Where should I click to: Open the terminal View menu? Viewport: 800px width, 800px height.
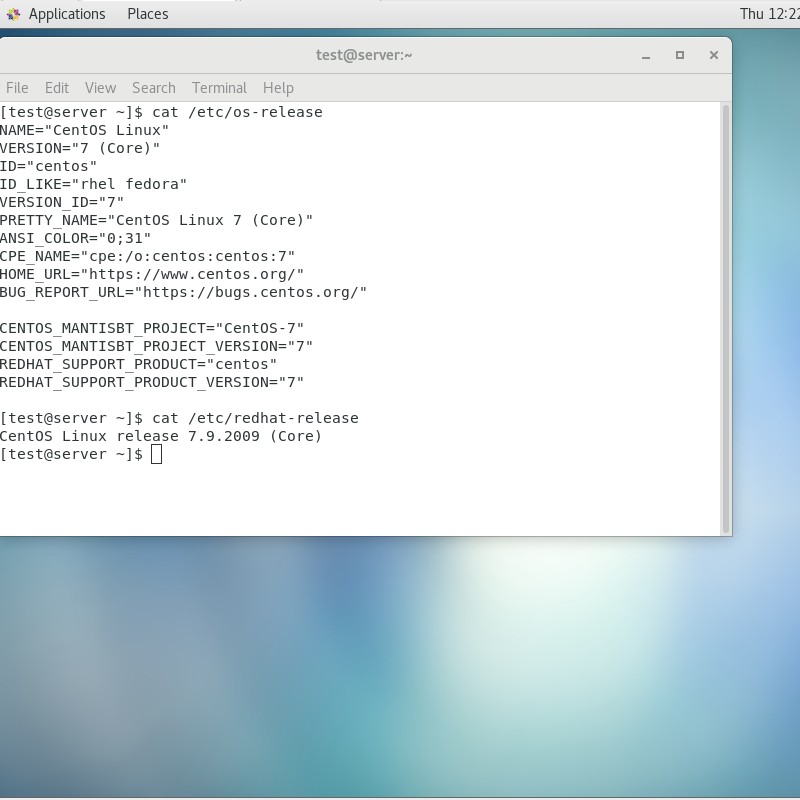click(x=101, y=88)
